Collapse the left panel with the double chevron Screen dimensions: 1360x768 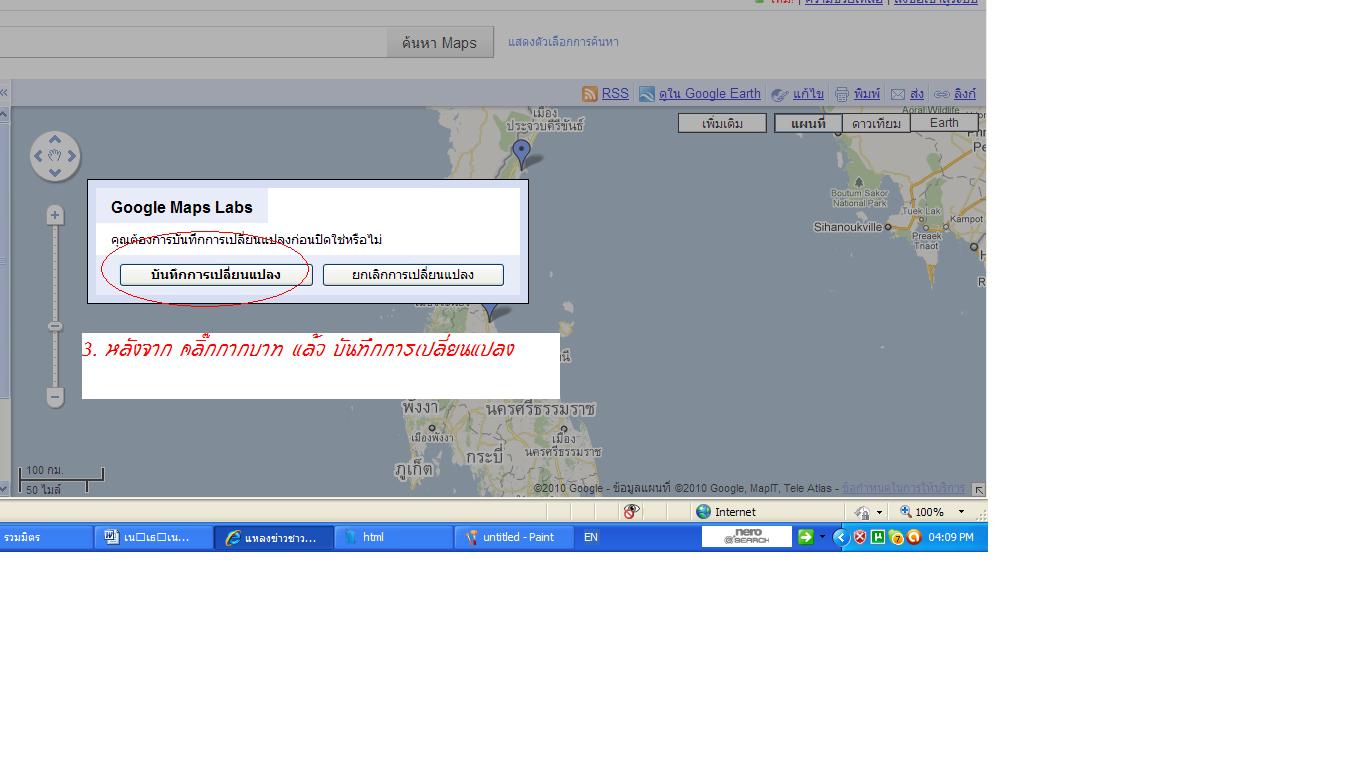click(4, 93)
